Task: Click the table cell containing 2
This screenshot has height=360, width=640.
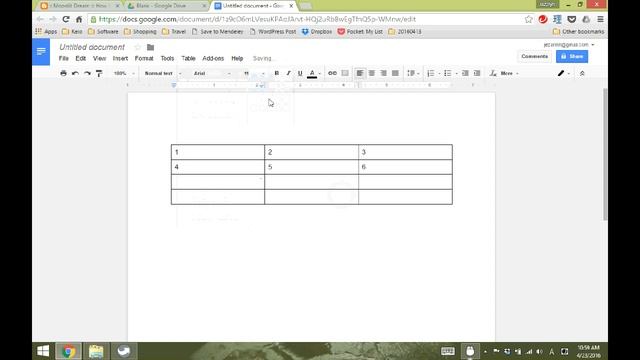Action: coord(311,152)
